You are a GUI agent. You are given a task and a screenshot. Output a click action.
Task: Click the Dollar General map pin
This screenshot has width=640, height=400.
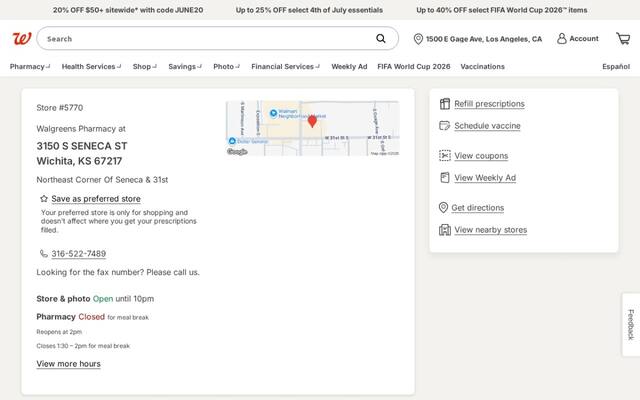click(232, 141)
